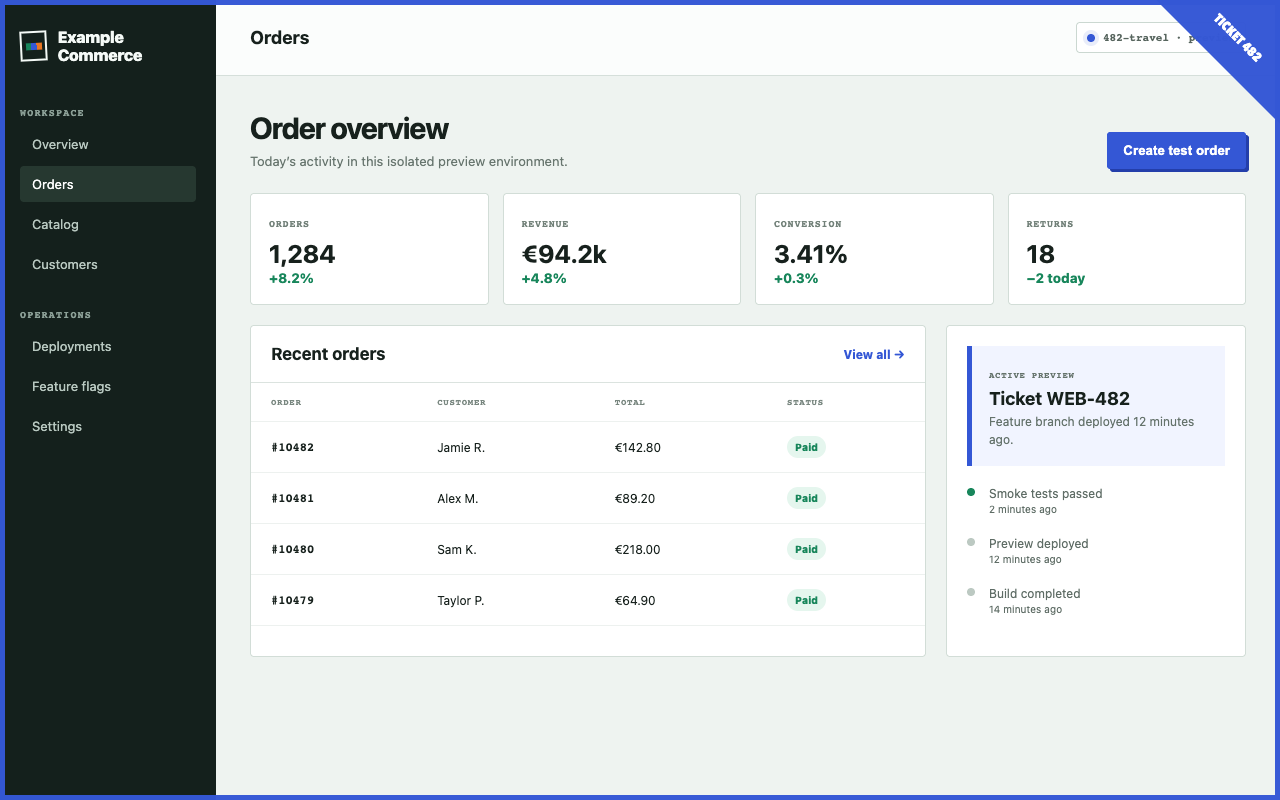Open Feature flags in the sidebar
1280x800 pixels.
(x=108, y=386)
